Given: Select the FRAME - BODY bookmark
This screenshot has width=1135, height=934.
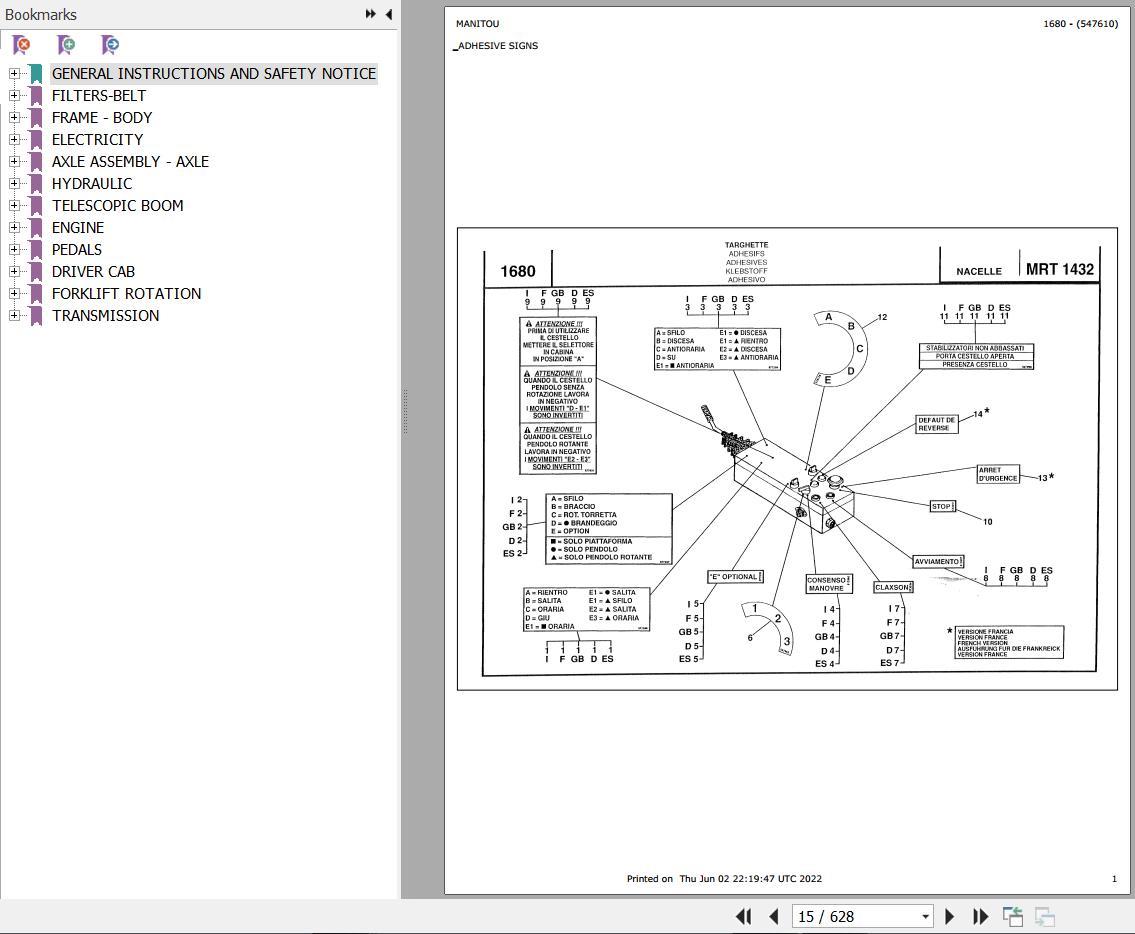Looking at the screenshot, I should click(x=101, y=117).
